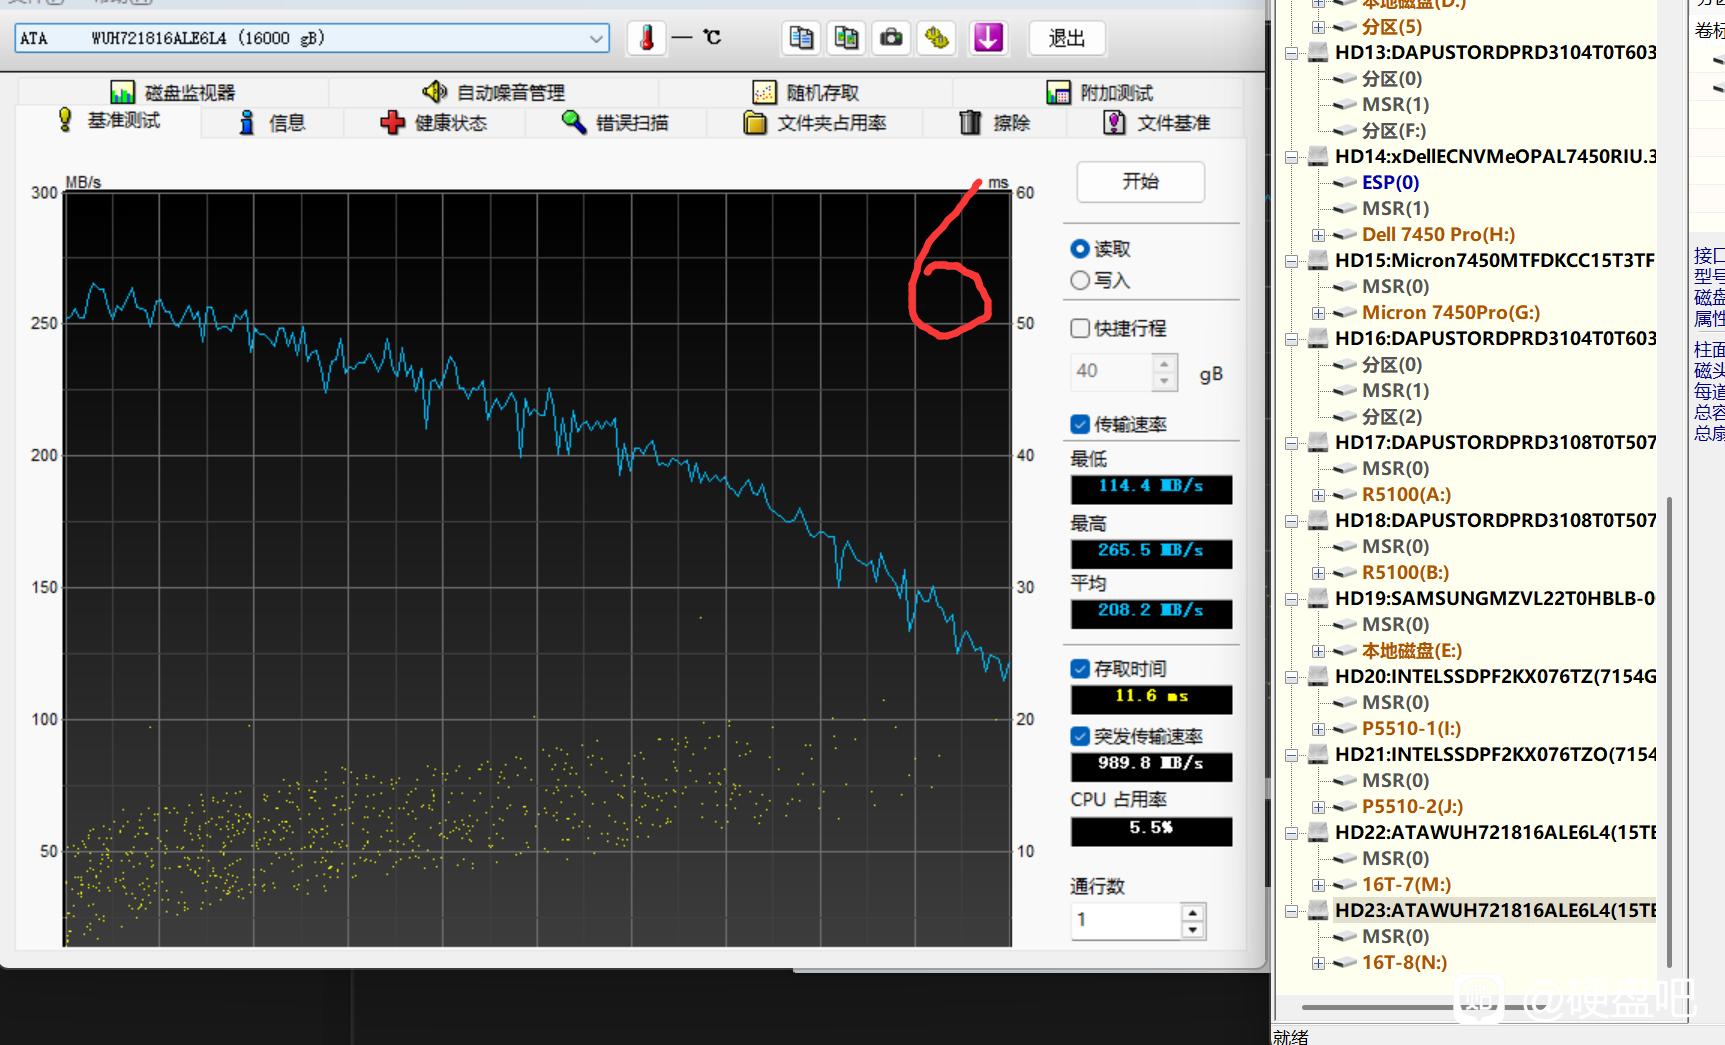1725x1045 pixels.
Task: Collapse HD13:DAPUSTORDPRD3104T0T603 tree node
Action: (1292, 53)
